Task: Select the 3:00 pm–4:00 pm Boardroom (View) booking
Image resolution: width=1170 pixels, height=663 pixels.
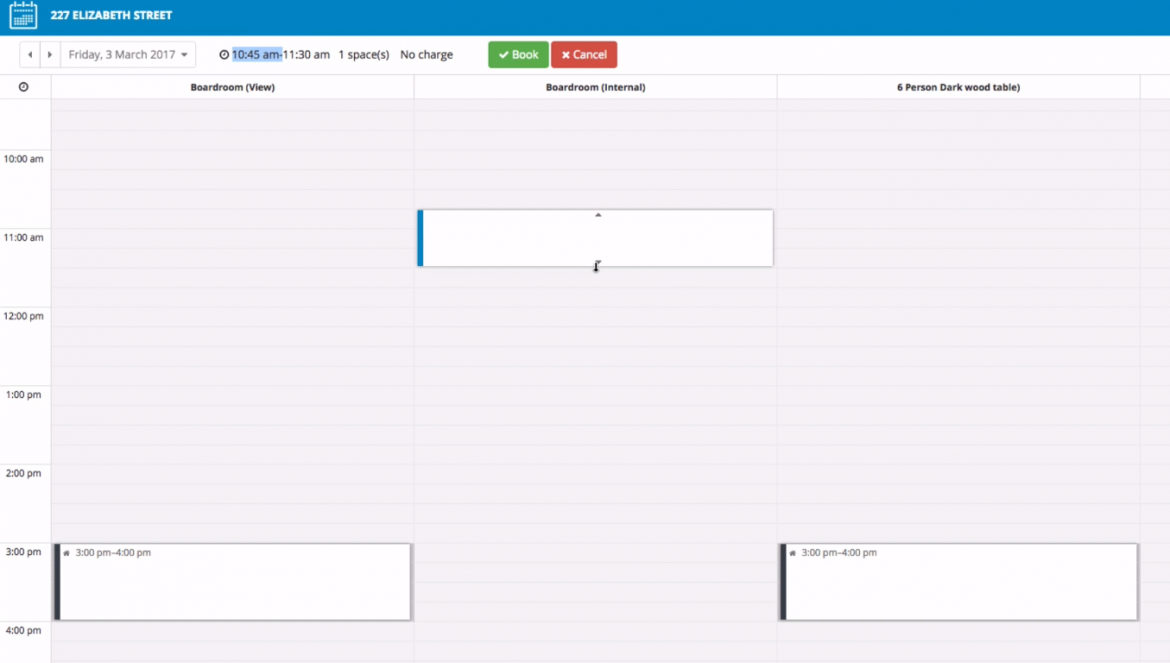Action: (x=232, y=581)
